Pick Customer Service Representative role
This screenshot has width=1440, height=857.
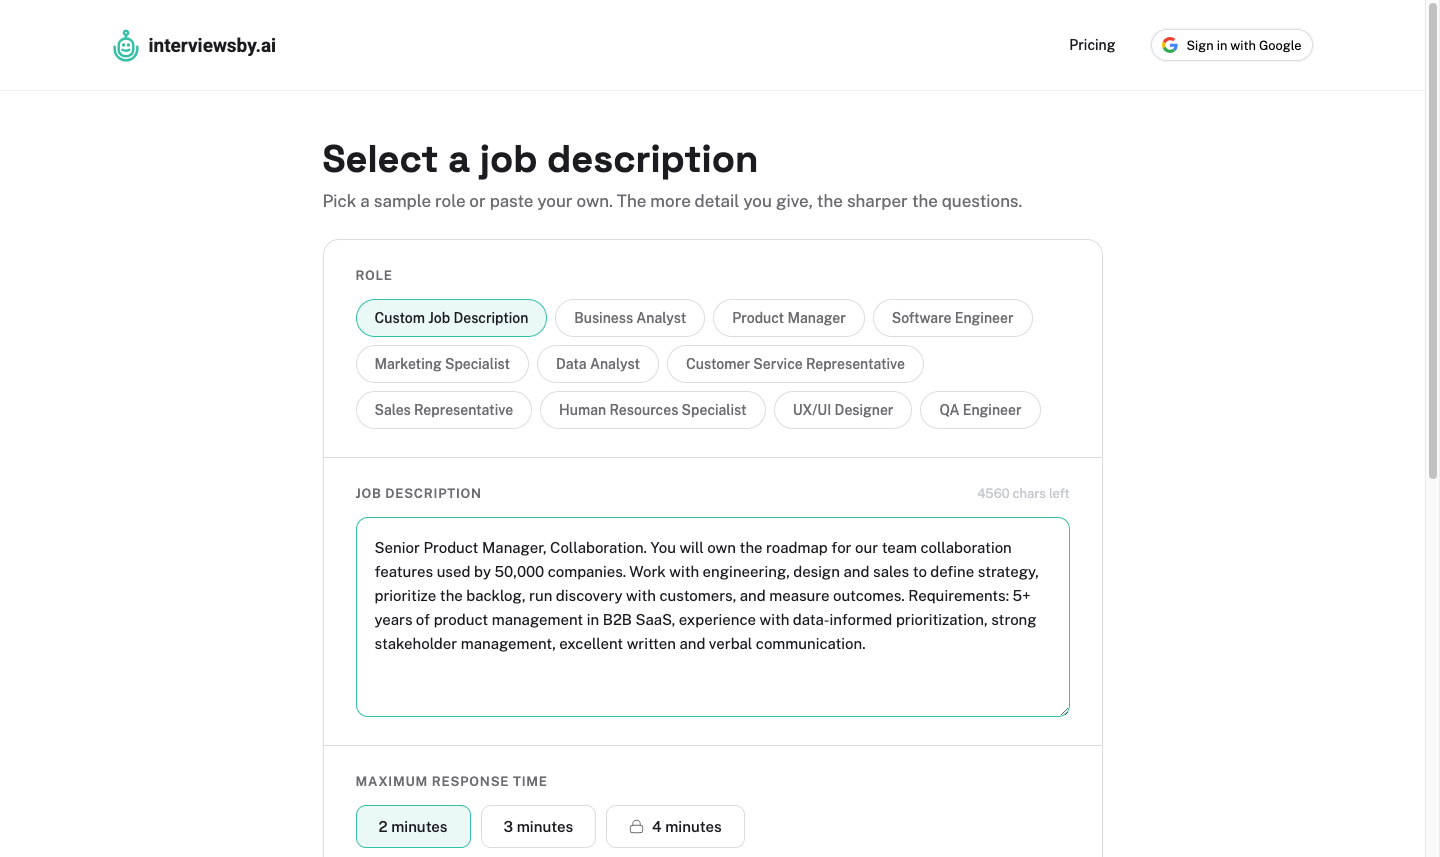tap(795, 364)
